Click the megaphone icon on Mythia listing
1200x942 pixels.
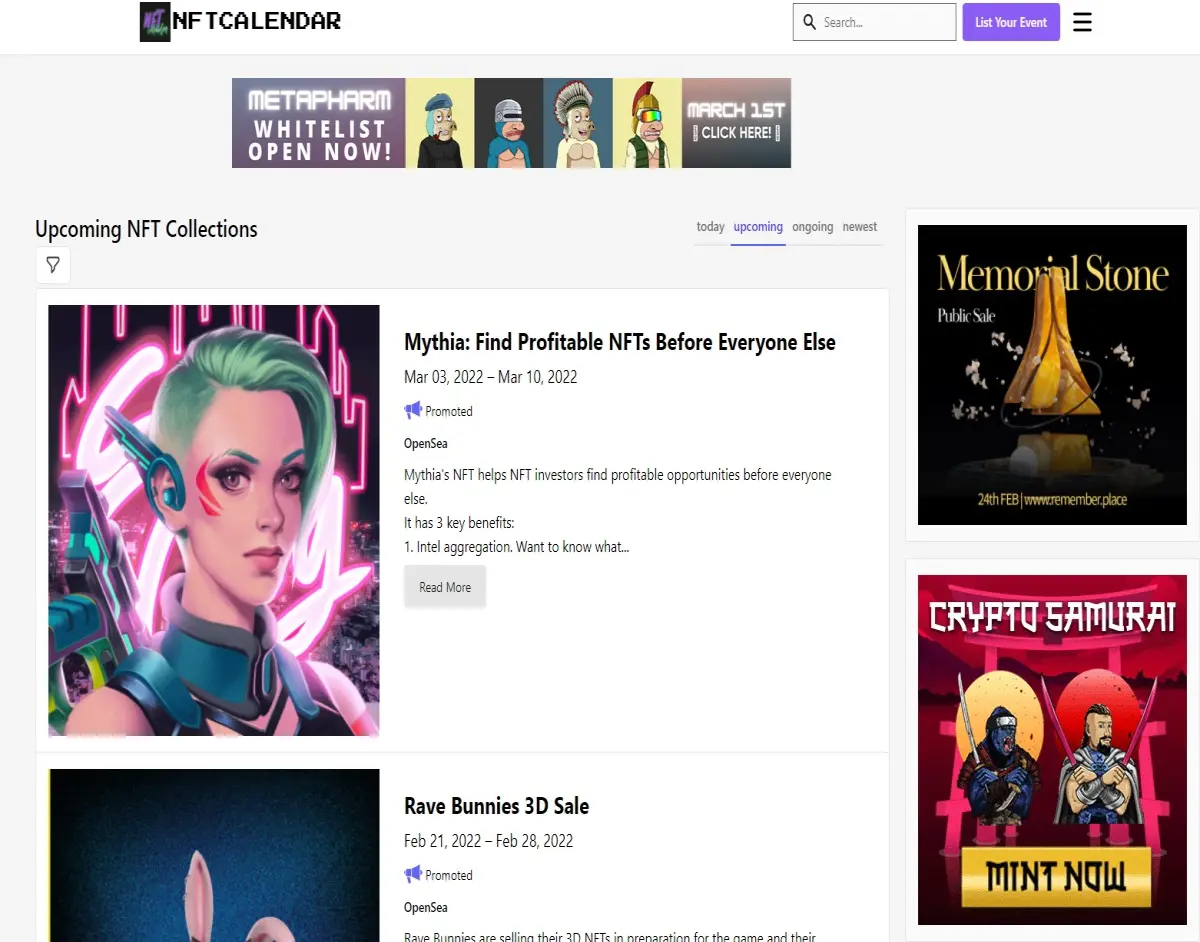click(413, 410)
